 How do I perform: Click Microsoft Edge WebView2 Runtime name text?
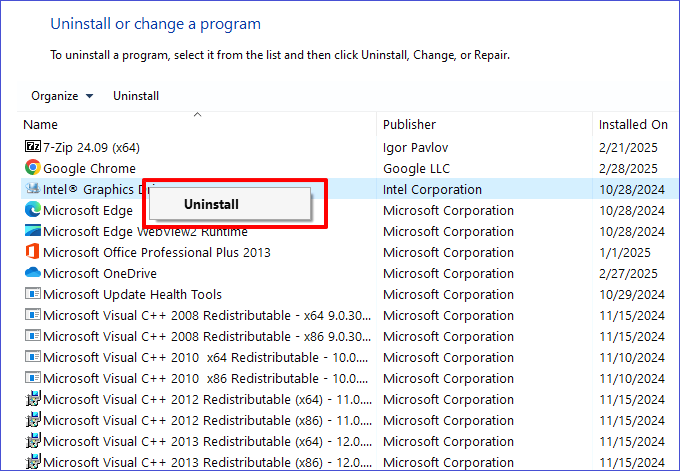tap(145, 232)
